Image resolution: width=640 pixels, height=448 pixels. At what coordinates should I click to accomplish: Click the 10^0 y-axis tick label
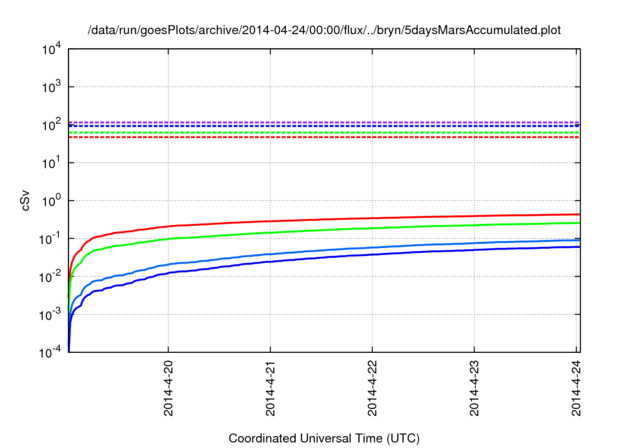(51, 200)
